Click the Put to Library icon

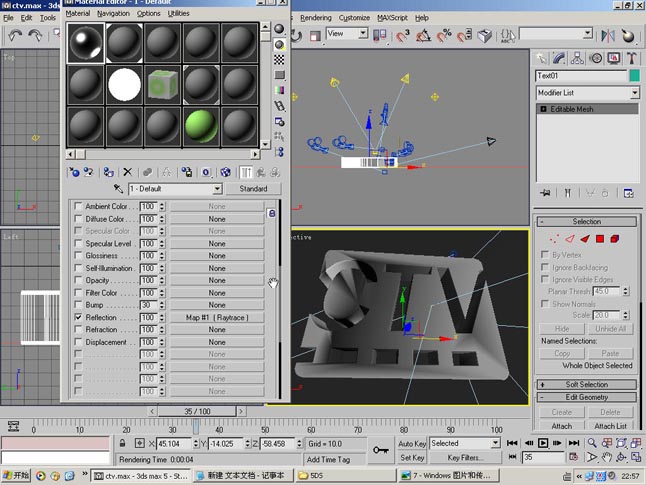click(187, 172)
